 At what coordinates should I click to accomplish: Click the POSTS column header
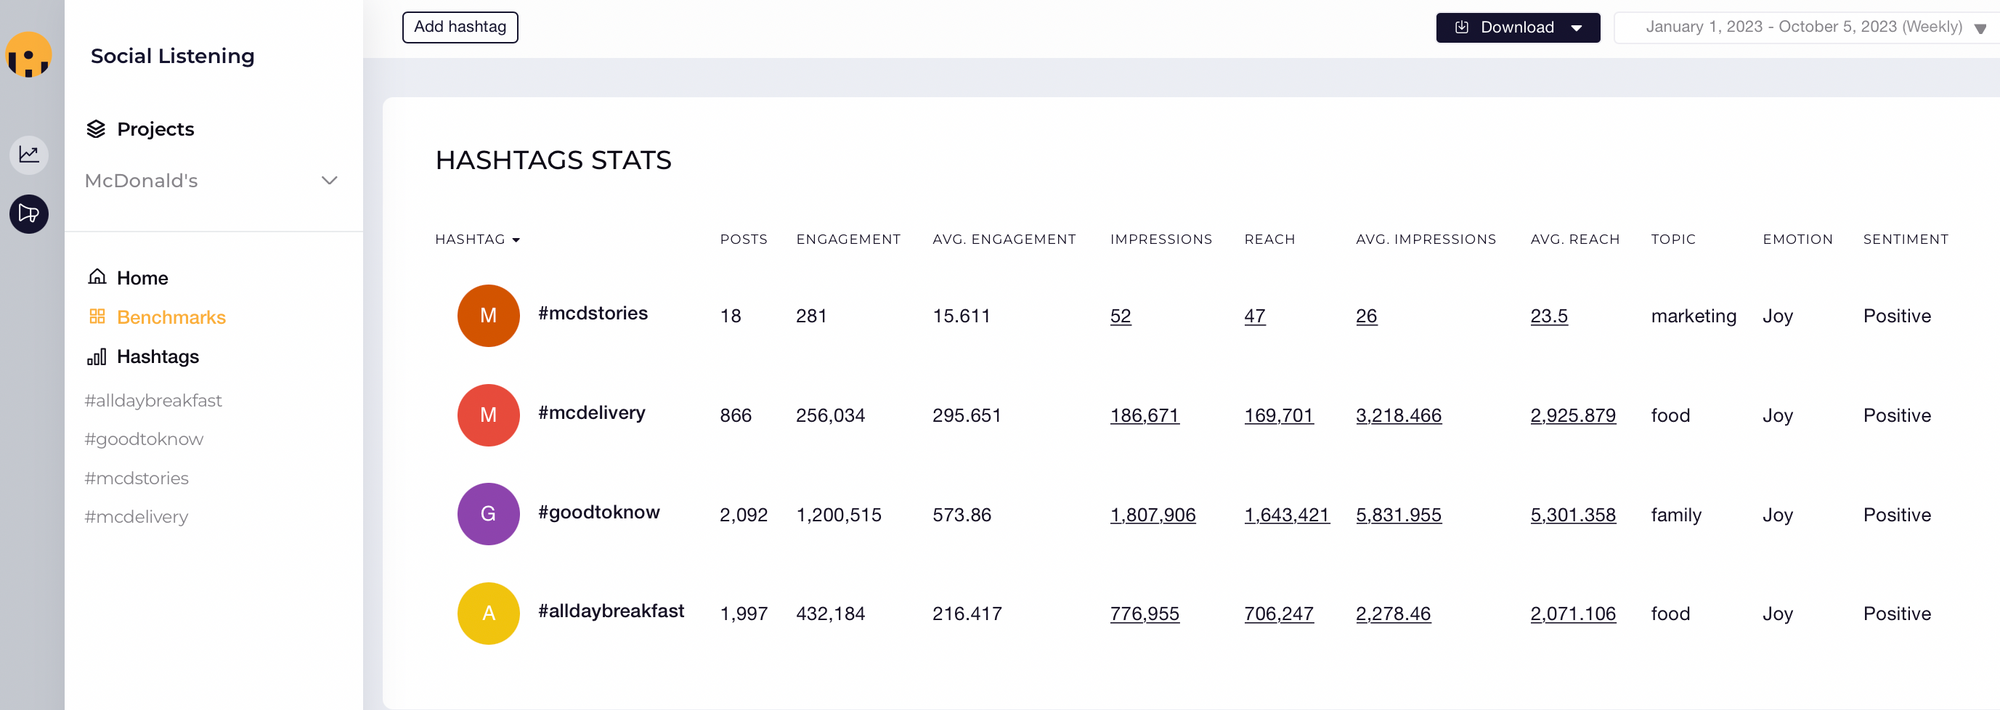744,239
